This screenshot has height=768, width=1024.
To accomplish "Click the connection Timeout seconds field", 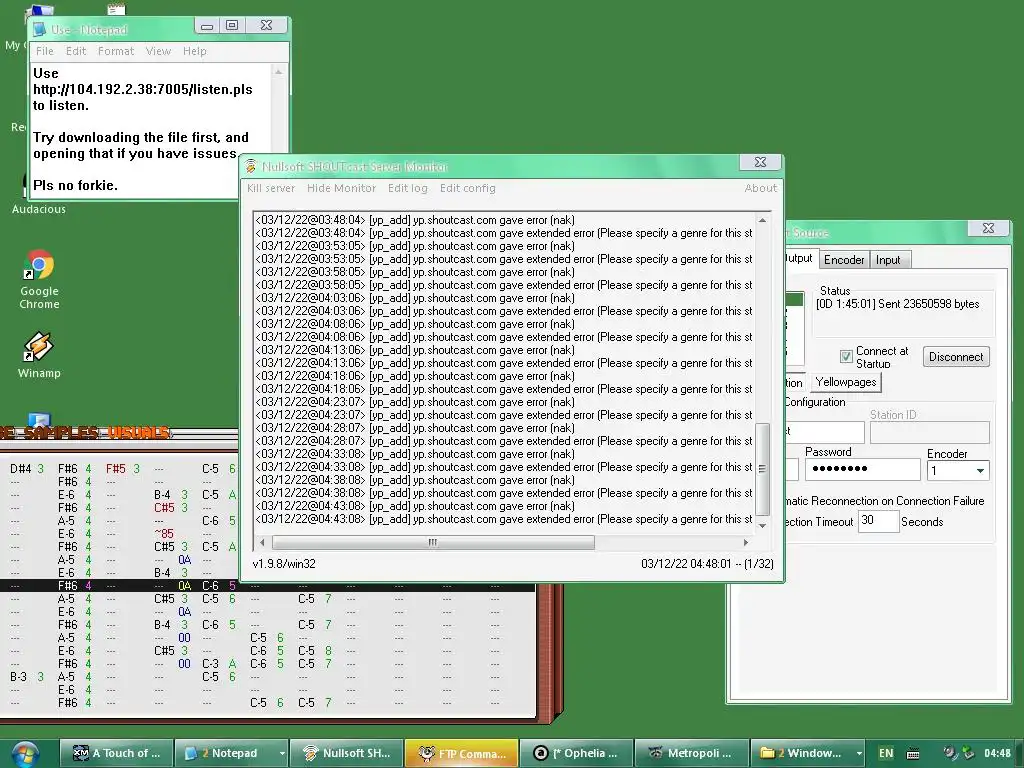I will click(x=878, y=520).
